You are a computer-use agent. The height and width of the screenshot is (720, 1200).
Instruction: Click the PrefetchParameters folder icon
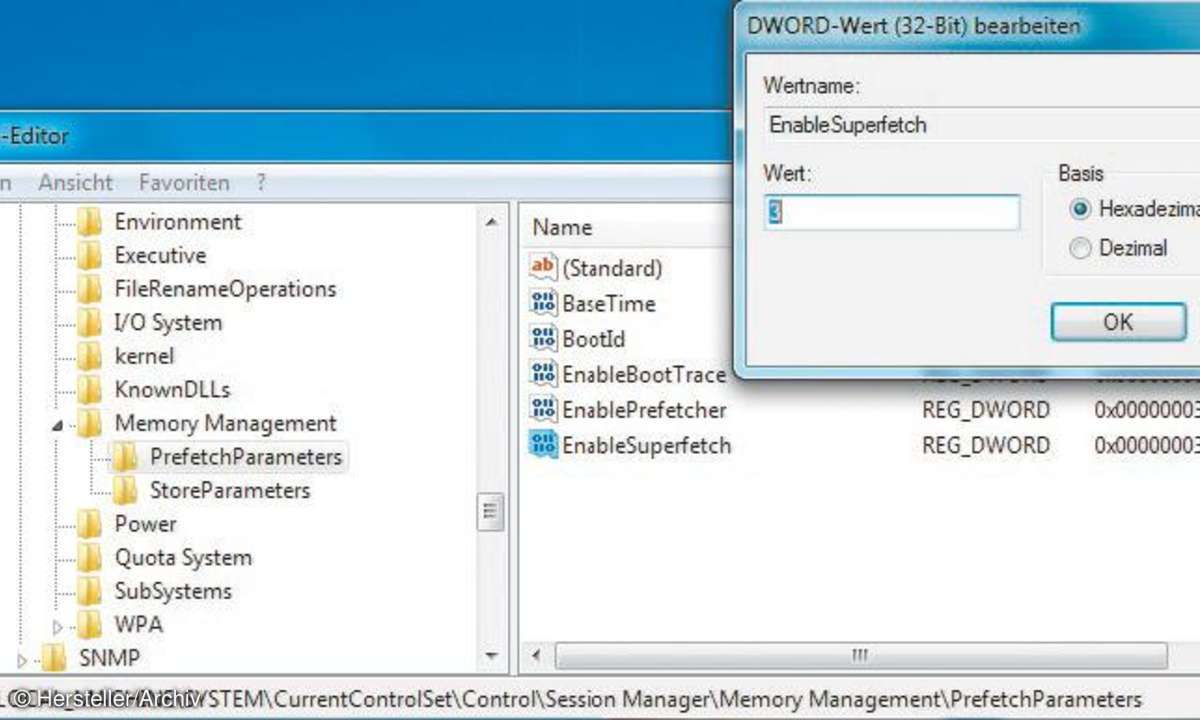pos(125,457)
